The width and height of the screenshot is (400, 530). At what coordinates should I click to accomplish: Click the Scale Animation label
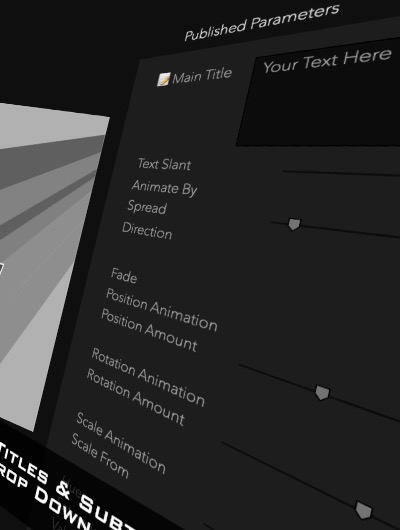[x=121, y=443]
